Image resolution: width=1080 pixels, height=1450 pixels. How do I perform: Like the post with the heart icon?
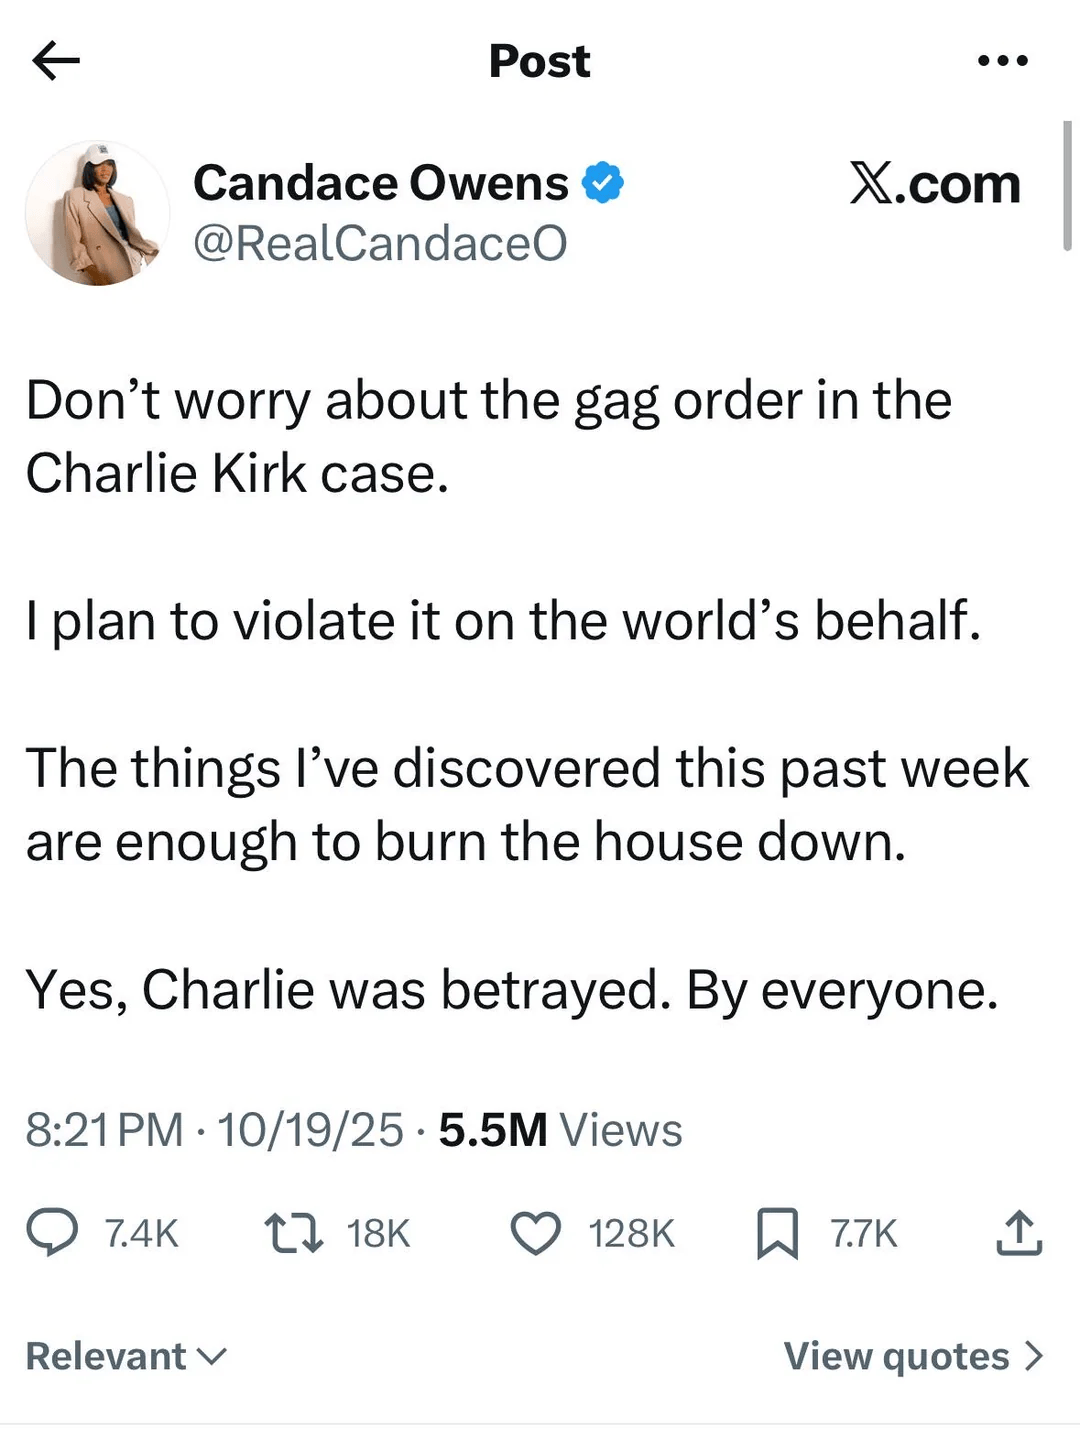(x=536, y=1232)
